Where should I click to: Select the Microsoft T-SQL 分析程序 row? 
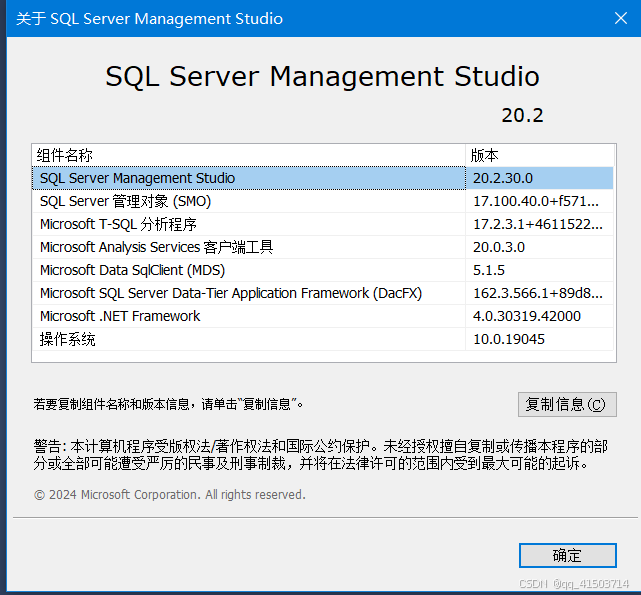point(118,224)
